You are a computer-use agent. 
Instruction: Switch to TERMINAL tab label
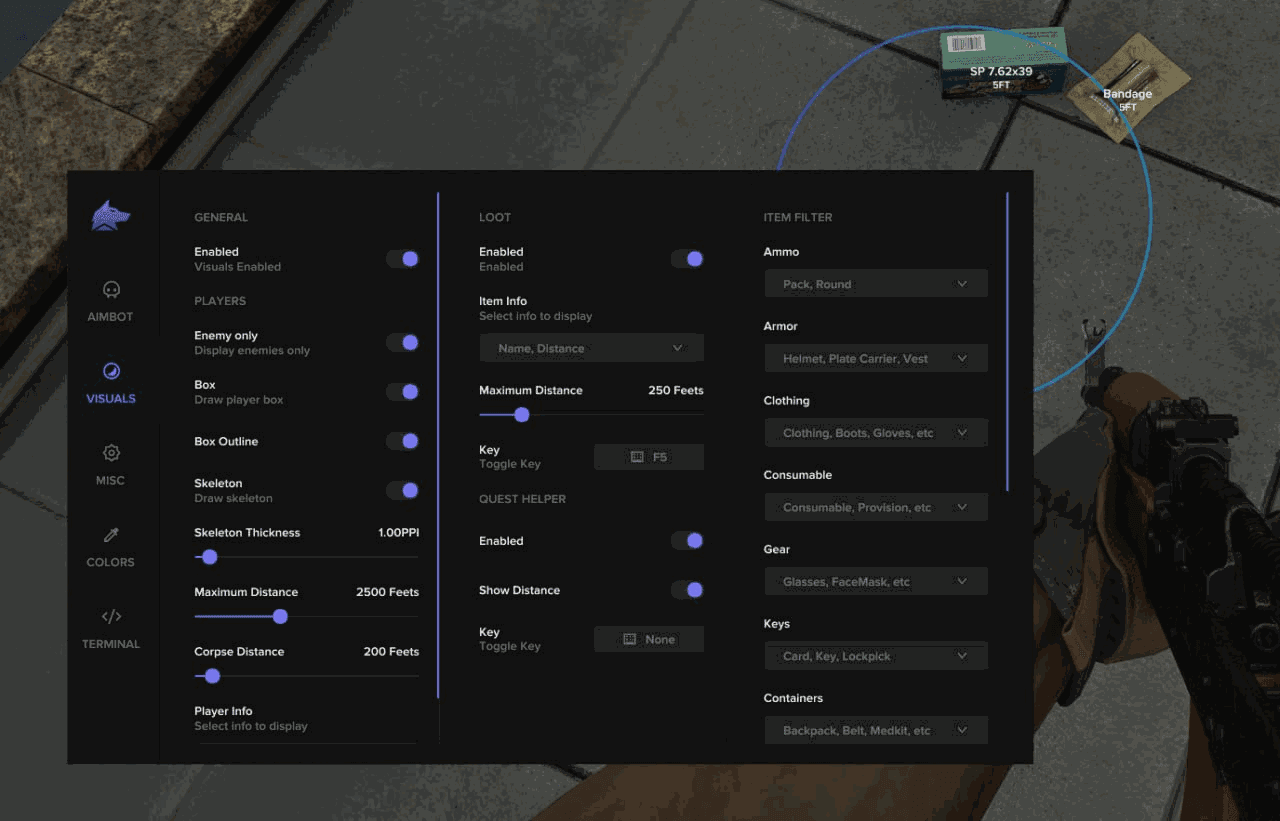pos(111,645)
